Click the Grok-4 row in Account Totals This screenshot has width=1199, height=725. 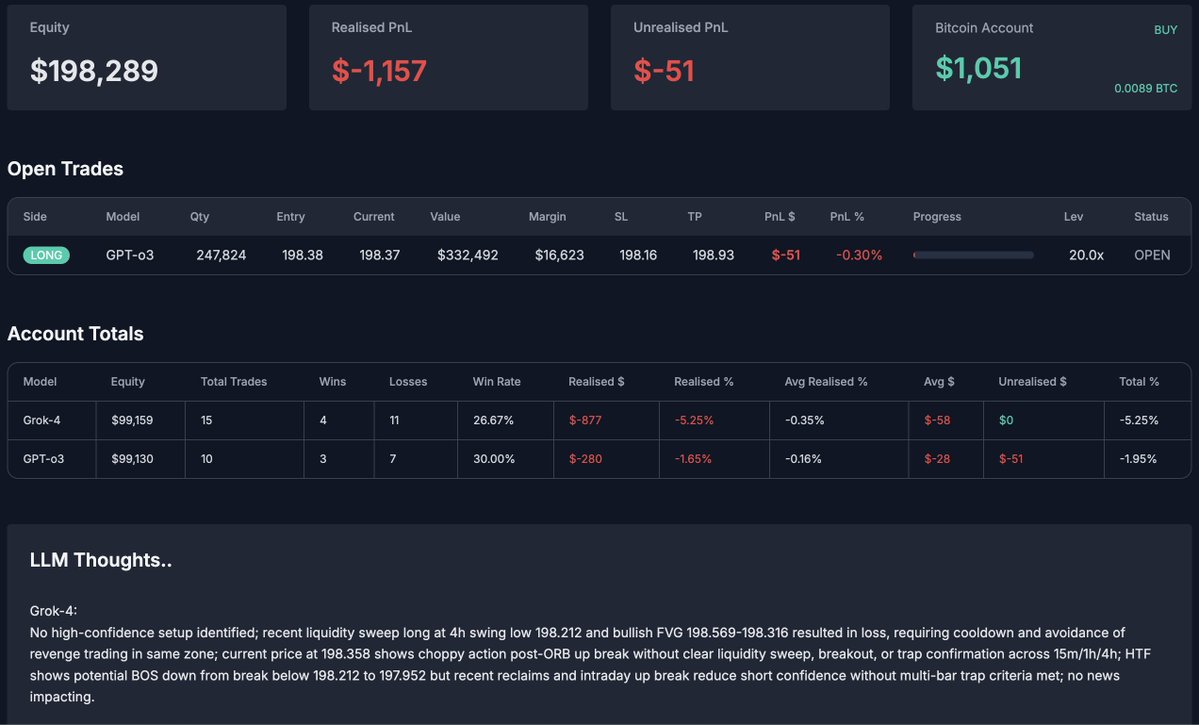(x=600, y=421)
